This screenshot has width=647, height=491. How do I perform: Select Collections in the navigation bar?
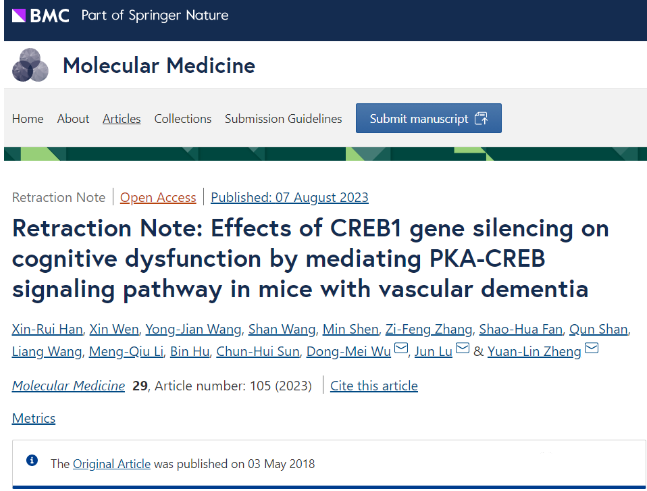pos(182,119)
